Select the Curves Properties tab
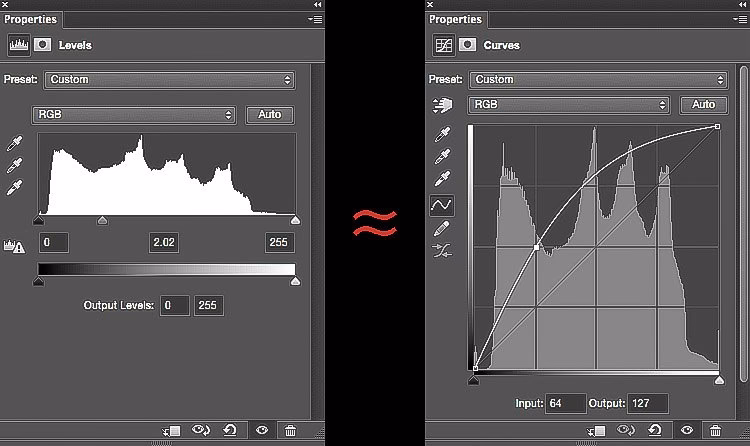 click(x=455, y=20)
